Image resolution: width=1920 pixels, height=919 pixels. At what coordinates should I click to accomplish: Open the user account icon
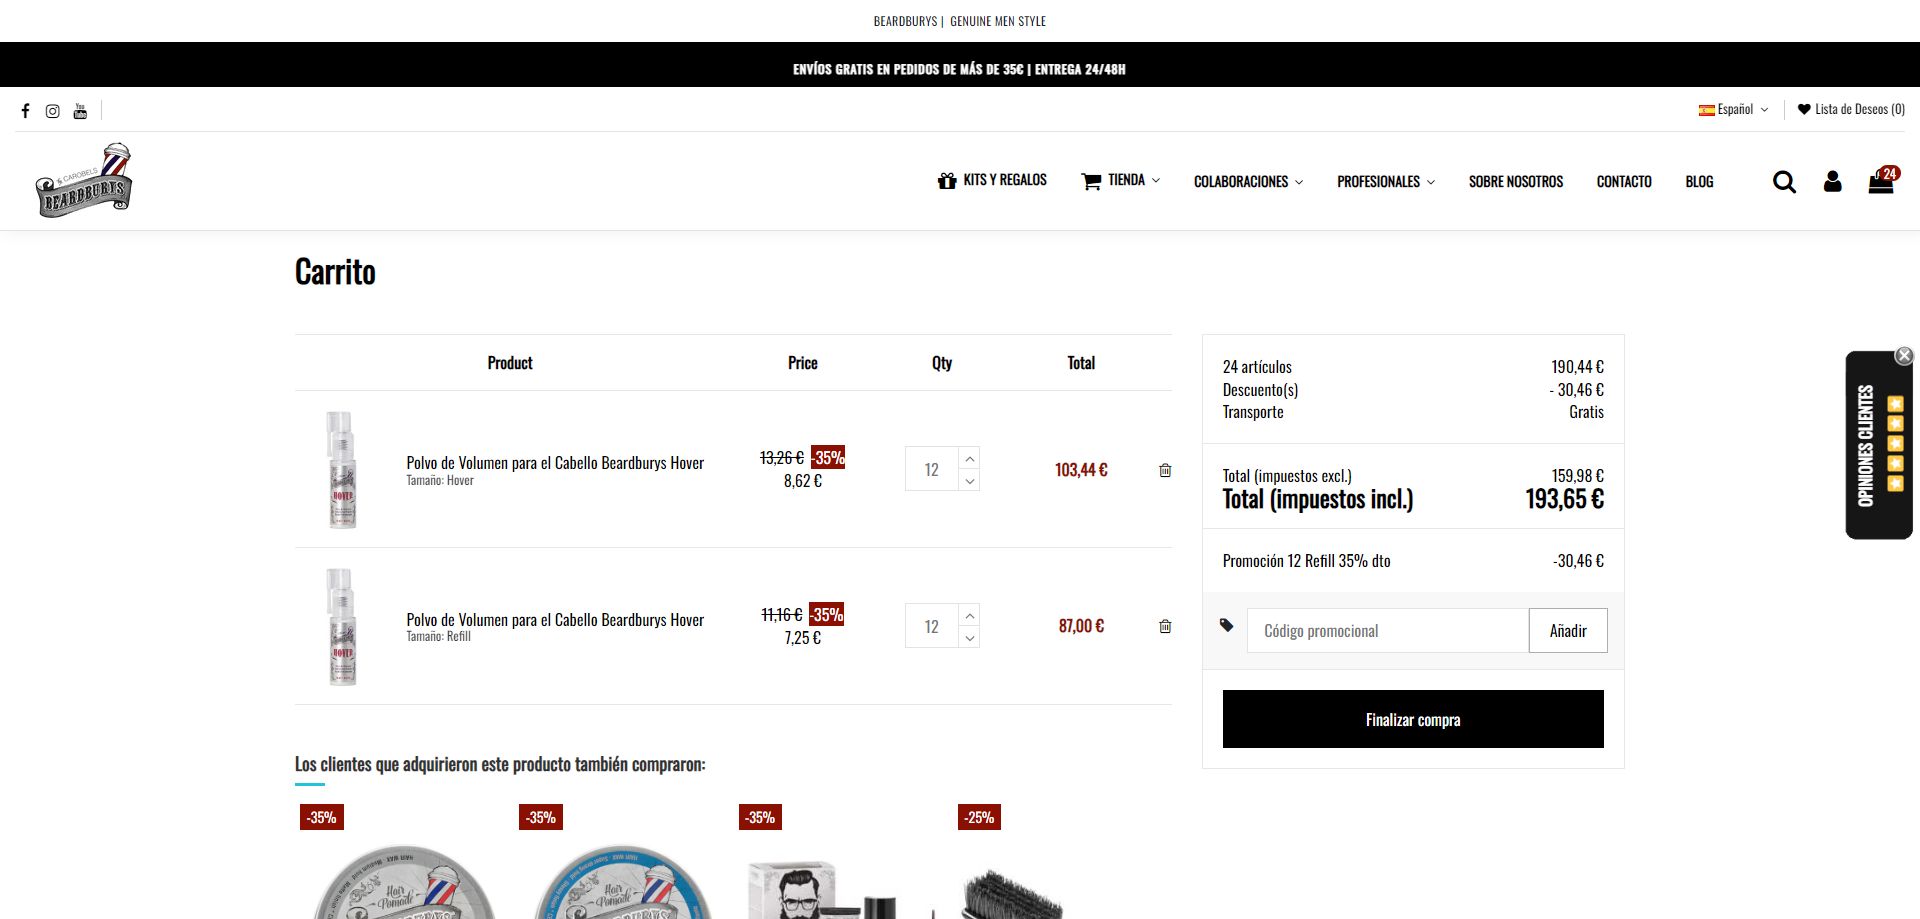tap(1832, 182)
